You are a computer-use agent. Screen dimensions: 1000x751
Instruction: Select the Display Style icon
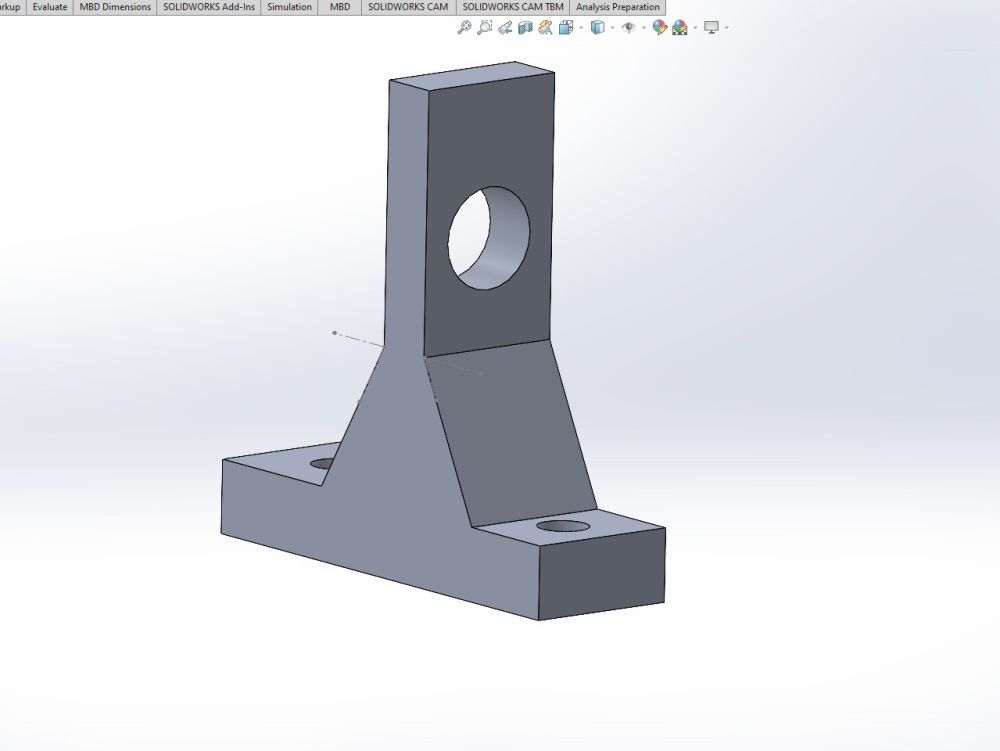point(598,28)
